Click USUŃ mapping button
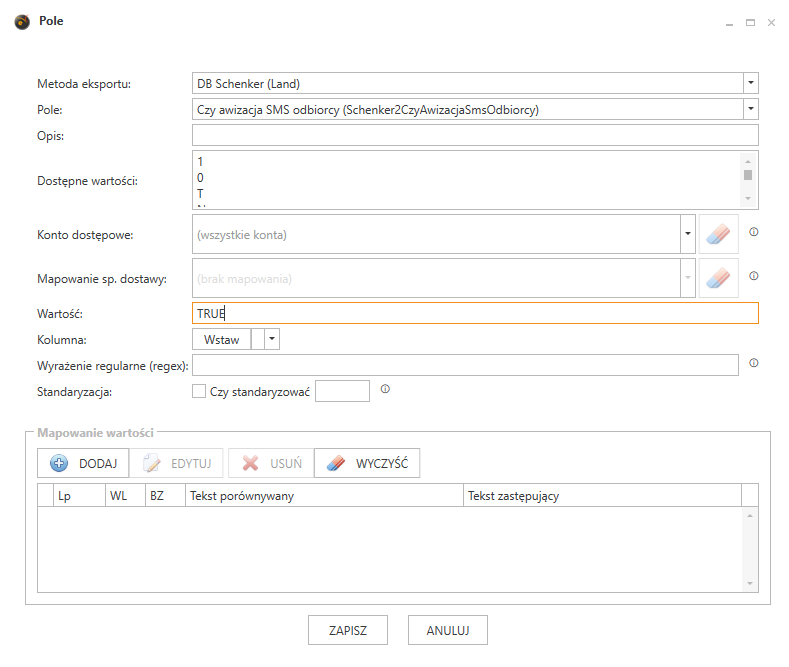 [x=271, y=463]
